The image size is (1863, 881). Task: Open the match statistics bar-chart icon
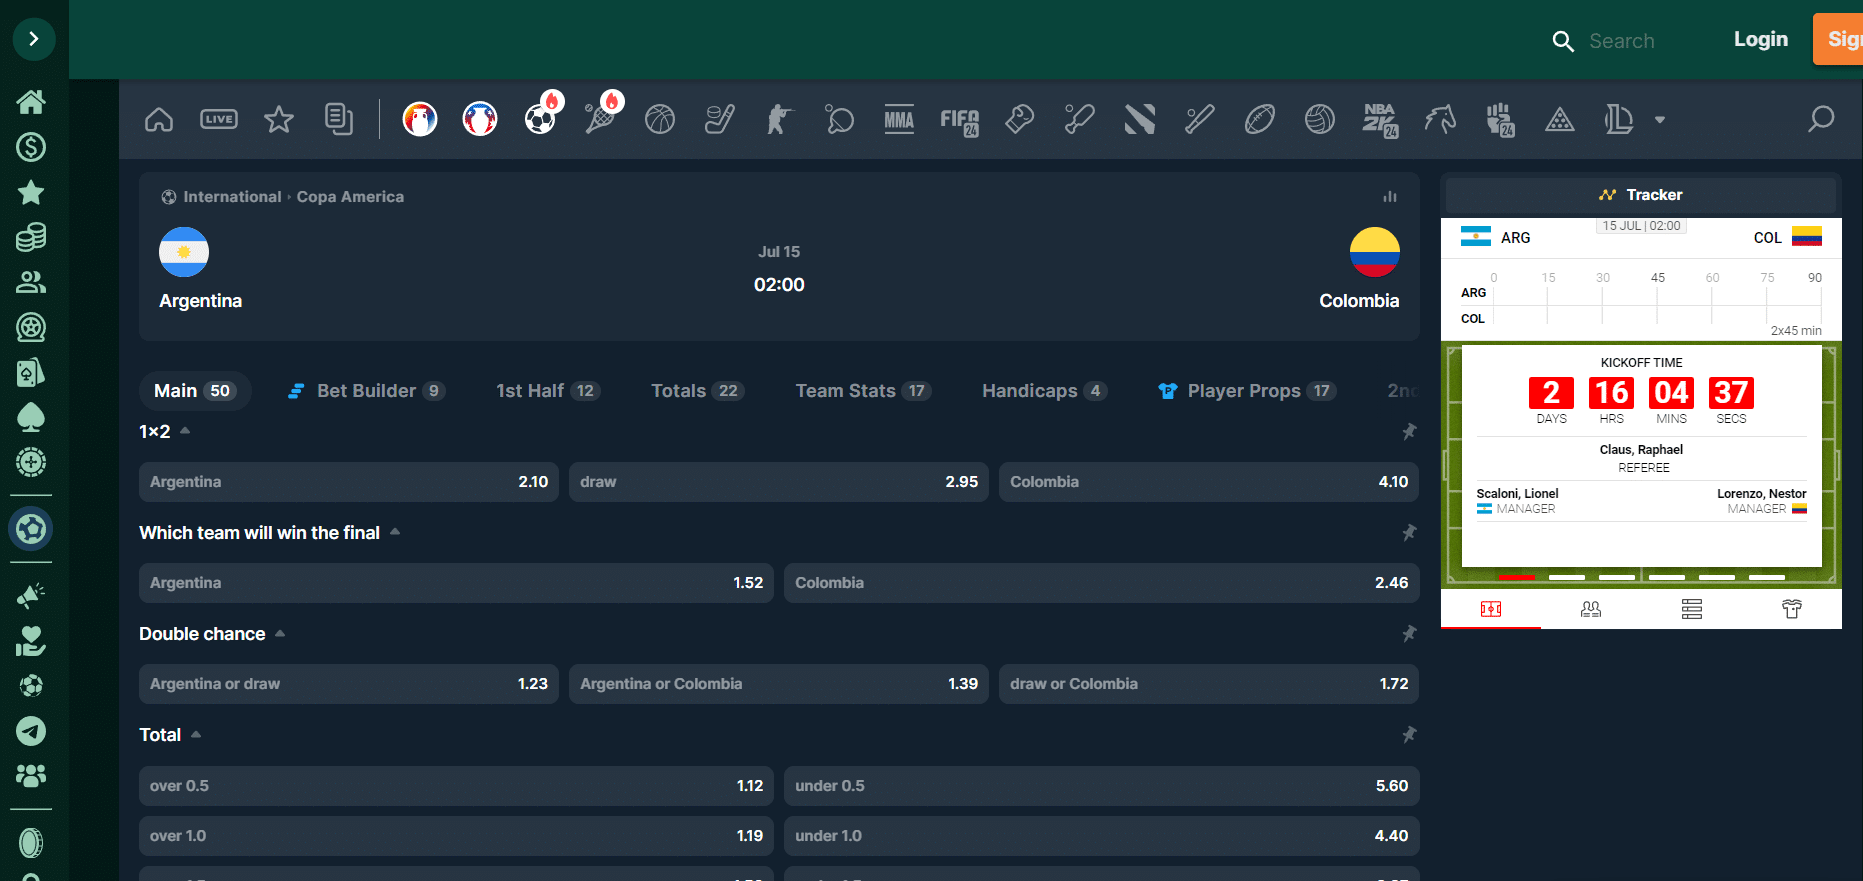click(1390, 197)
